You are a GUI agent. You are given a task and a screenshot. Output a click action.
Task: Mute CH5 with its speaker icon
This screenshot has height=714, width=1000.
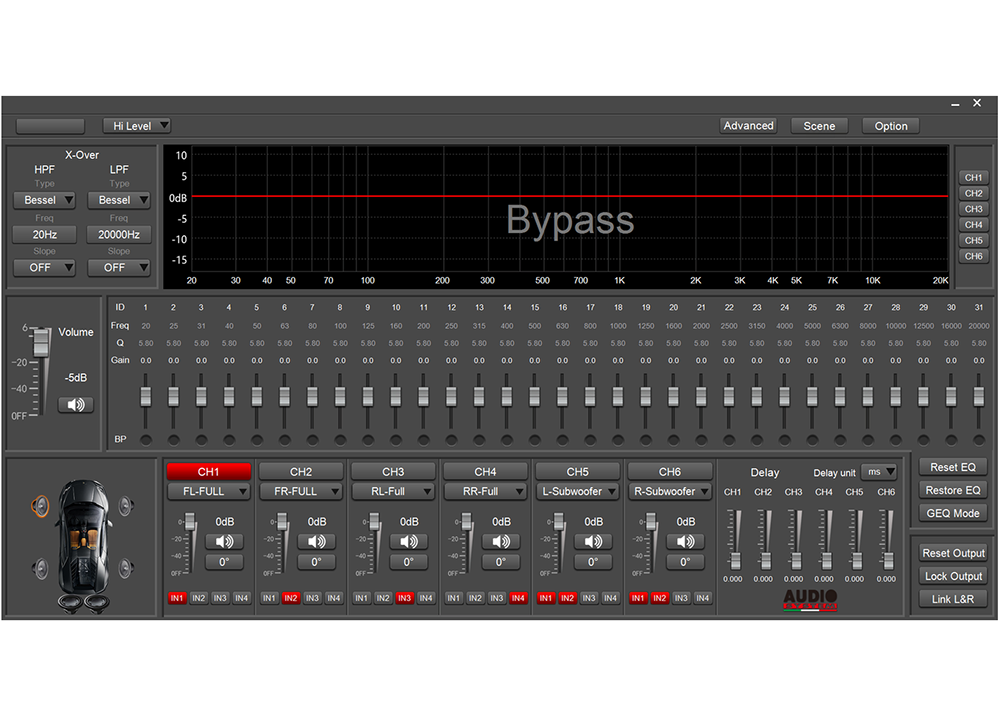593,541
